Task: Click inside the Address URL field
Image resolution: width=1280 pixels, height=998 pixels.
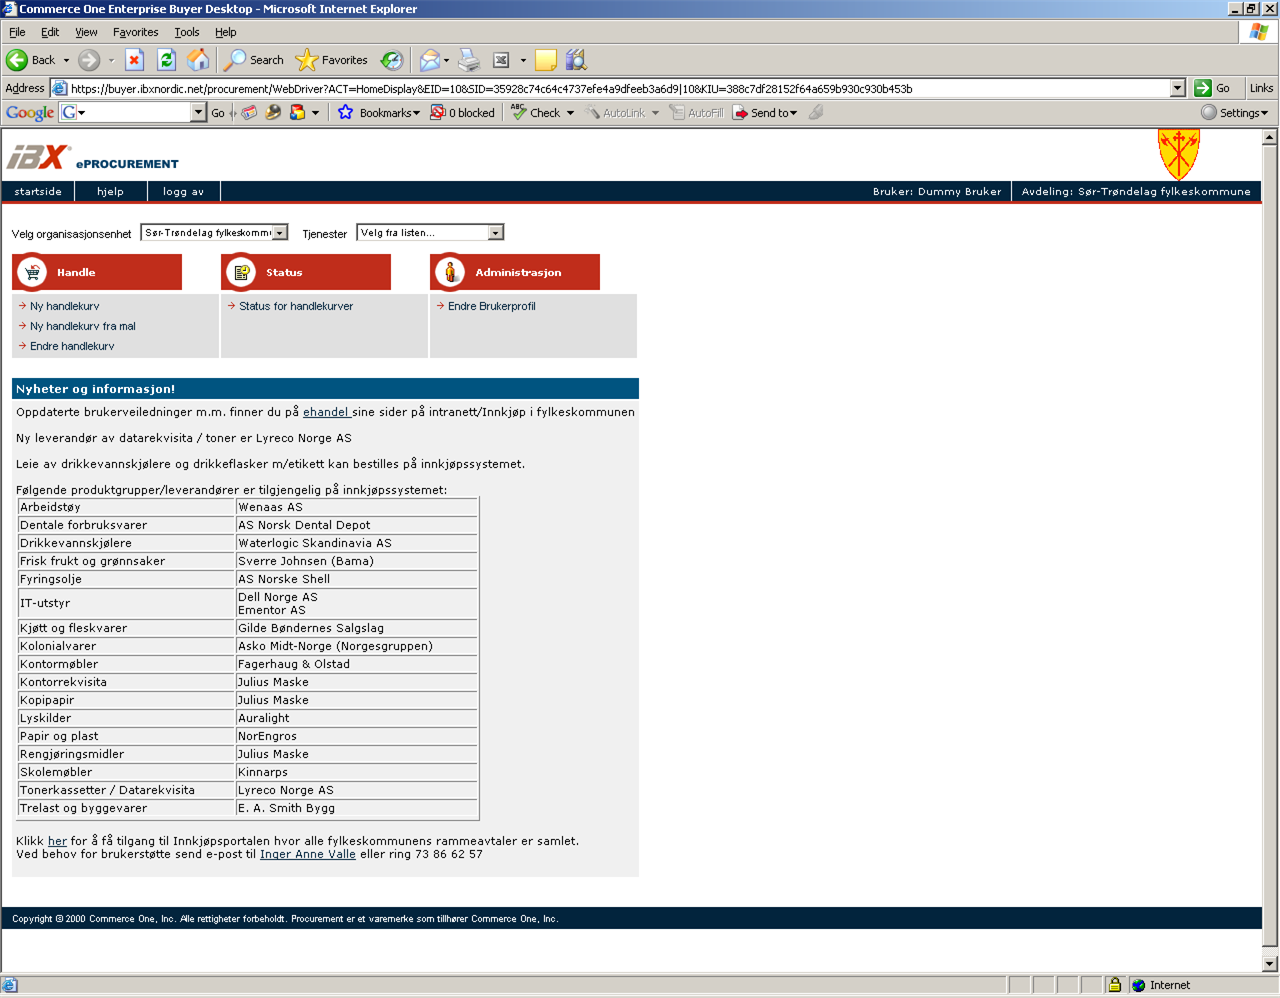Action: pos(619,88)
